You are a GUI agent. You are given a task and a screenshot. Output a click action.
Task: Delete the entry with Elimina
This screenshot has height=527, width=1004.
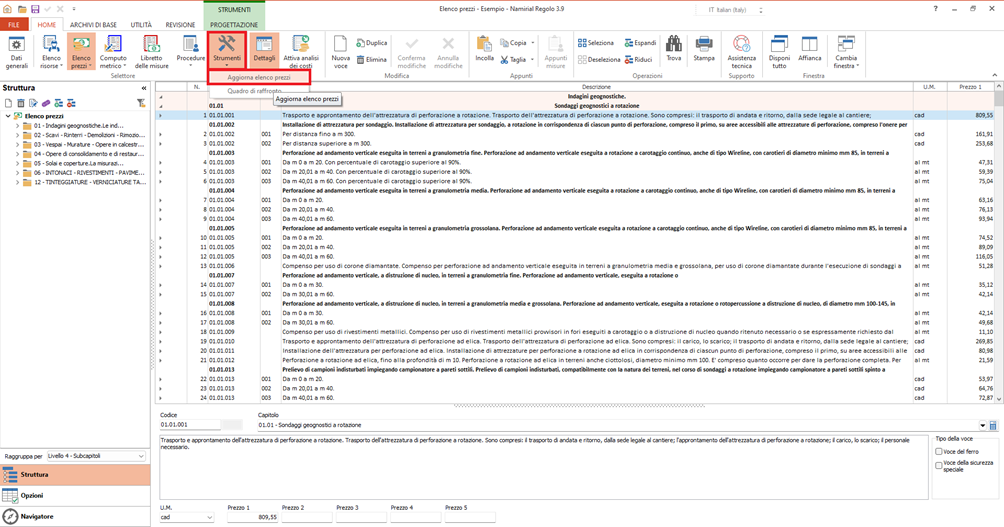[372, 60]
